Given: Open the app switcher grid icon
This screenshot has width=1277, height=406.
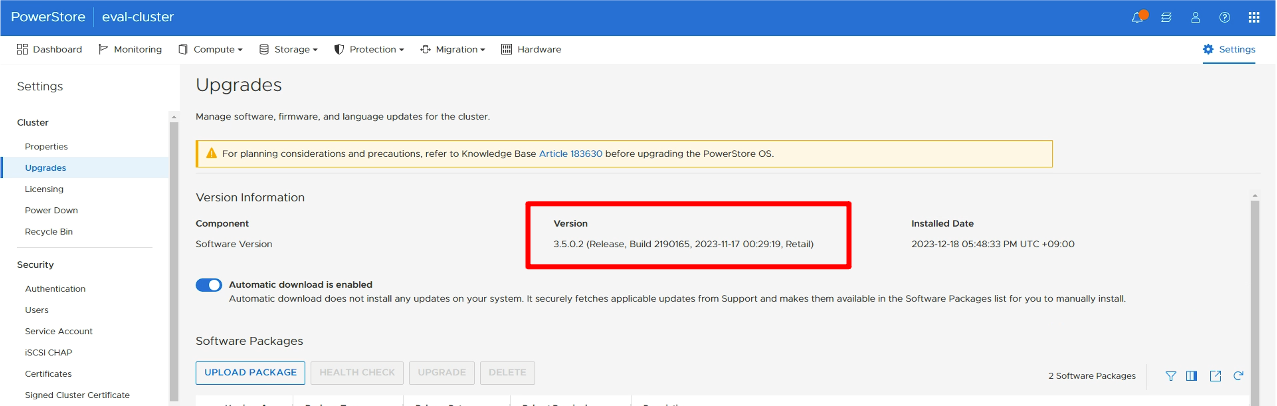Looking at the screenshot, I should tap(1253, 18).
